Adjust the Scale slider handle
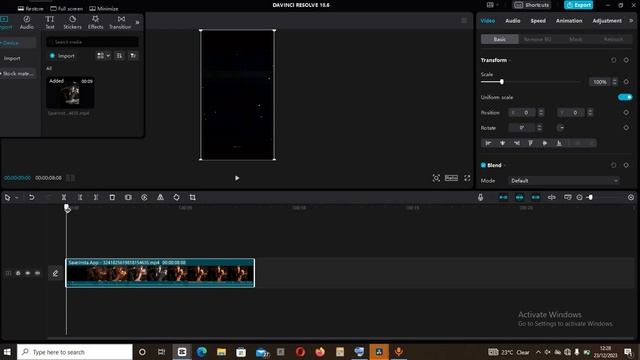This screenshot has width=640, height=360. 502,82
